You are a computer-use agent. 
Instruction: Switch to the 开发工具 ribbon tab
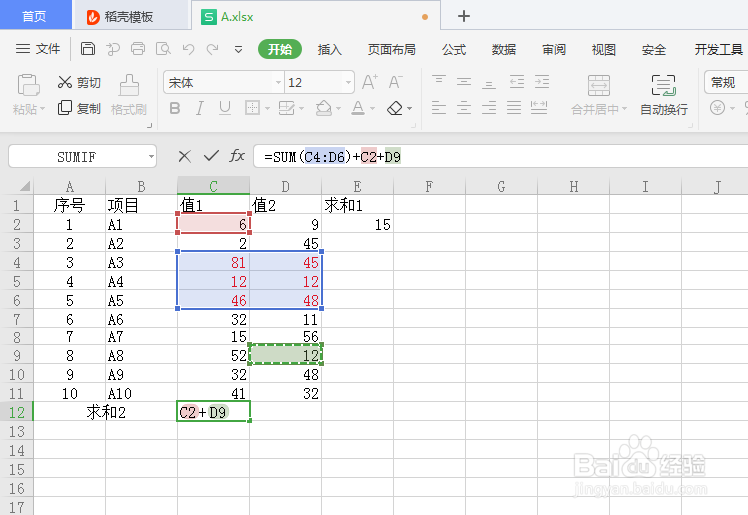click(718, 49)
